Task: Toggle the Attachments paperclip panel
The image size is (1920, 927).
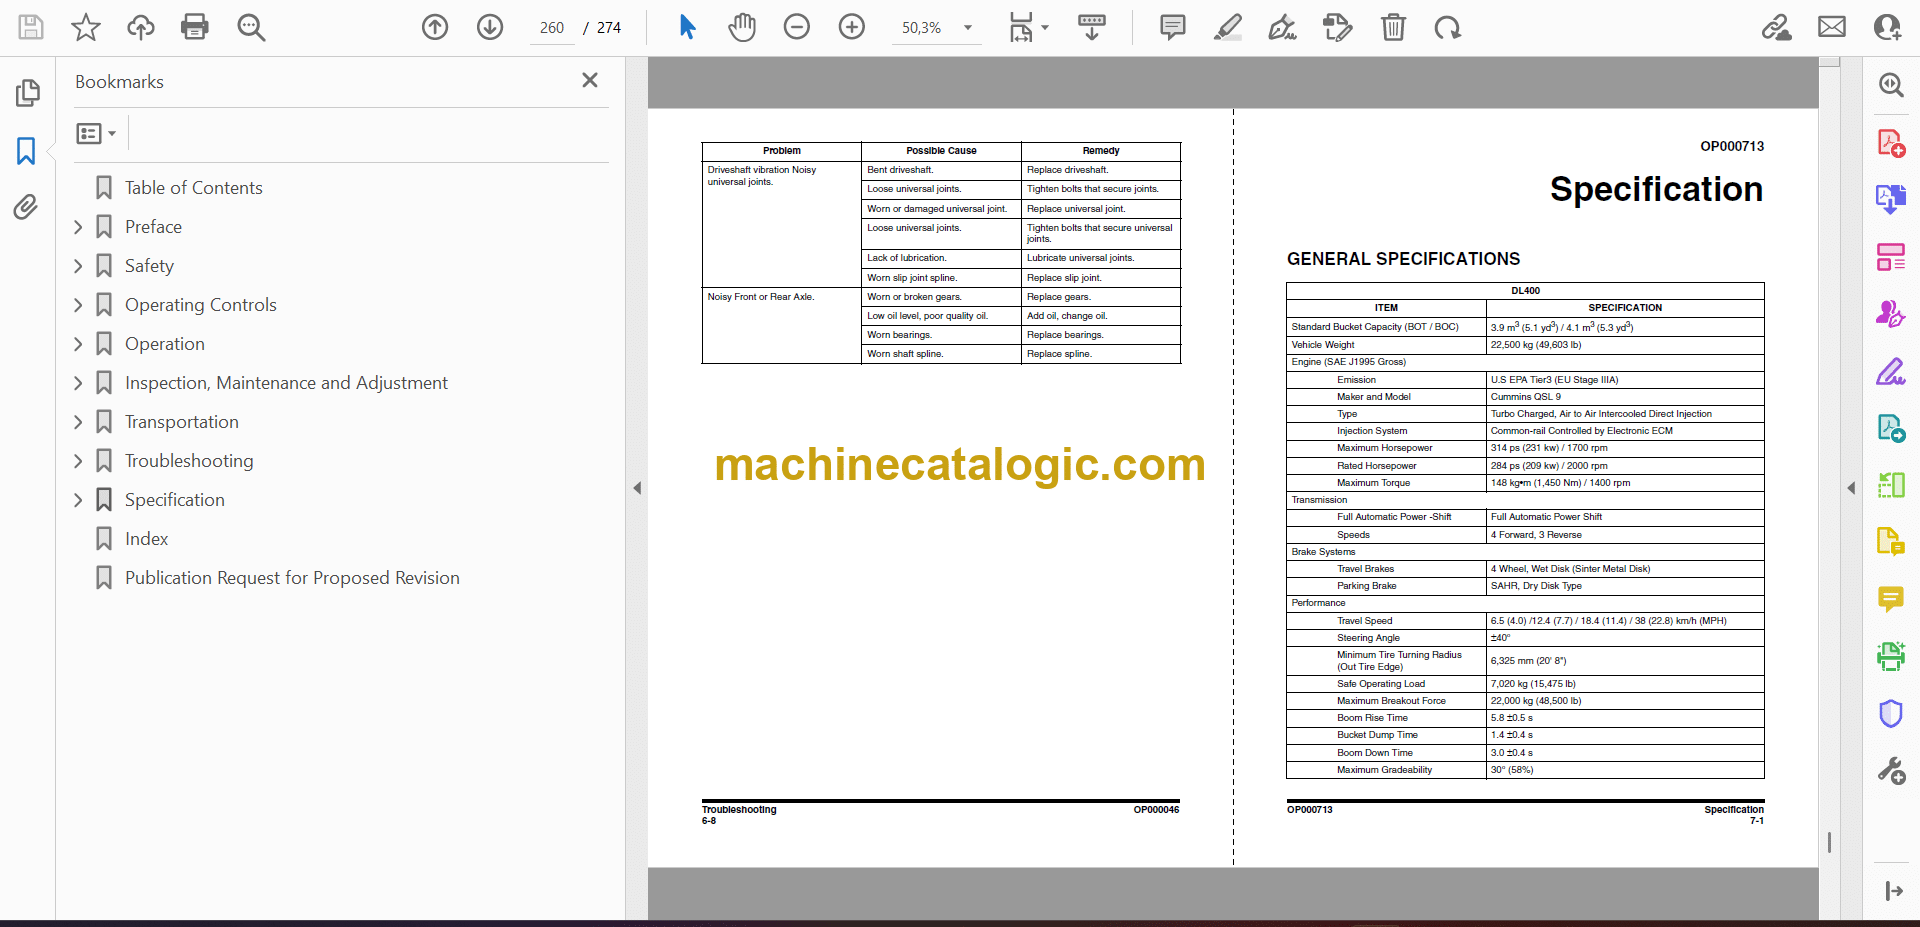Action: click(x=26, y=207)
